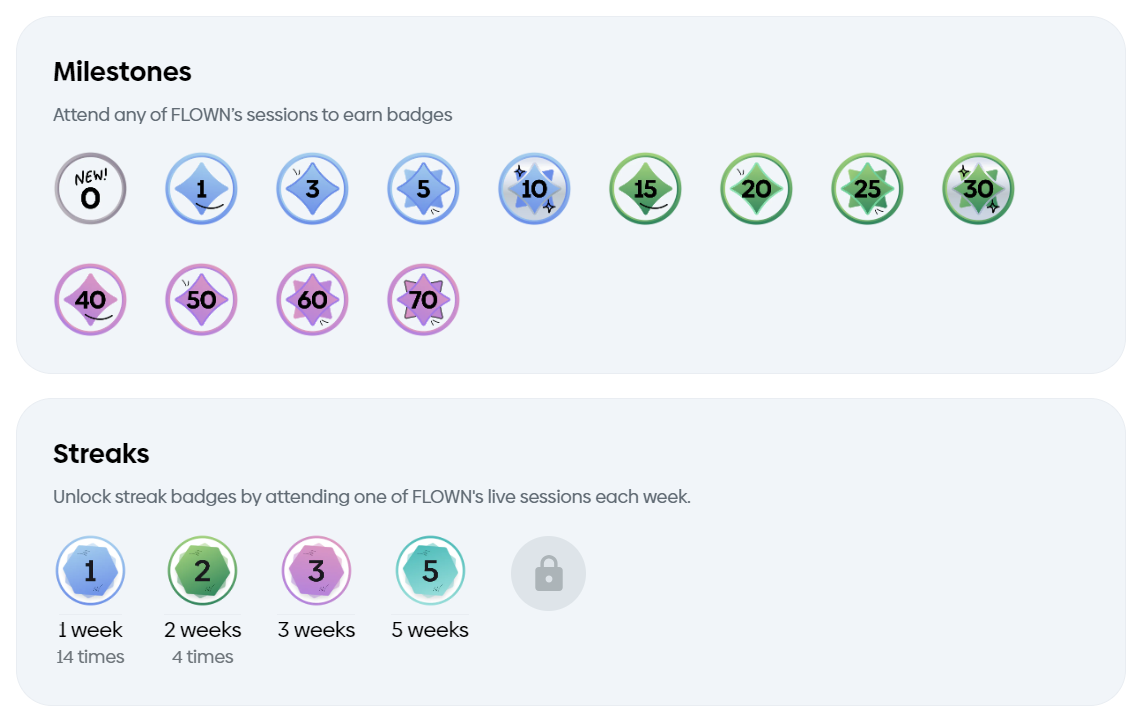Open the purple 60 milestone badge
The width and height of the screenshot is (1137, 727).
coord(313,299)
